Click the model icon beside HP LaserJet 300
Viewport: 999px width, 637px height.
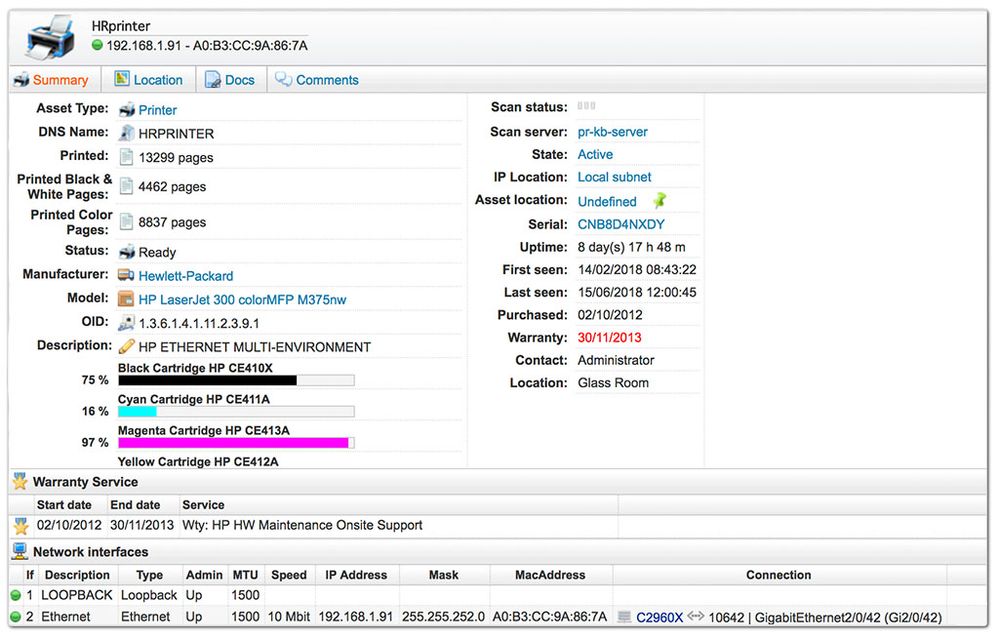tap(126, 299)
